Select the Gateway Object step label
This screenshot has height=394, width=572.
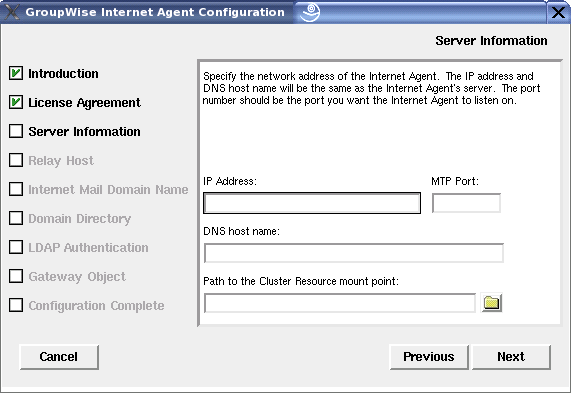(x=77, y=277)
